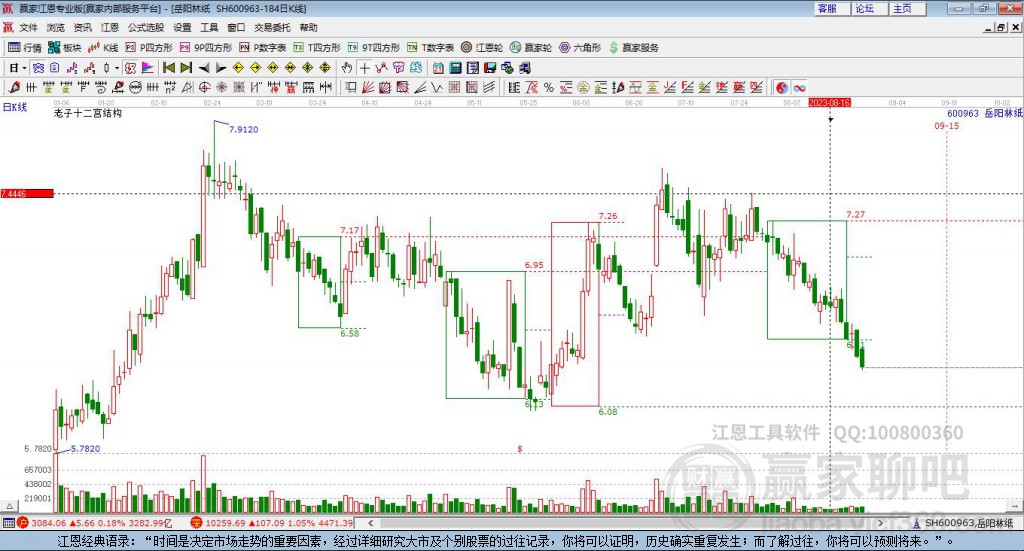The height and width of the screenshot is (551, 1024).
Task: Click the red 7.4446 price marker
Action: 27,193
